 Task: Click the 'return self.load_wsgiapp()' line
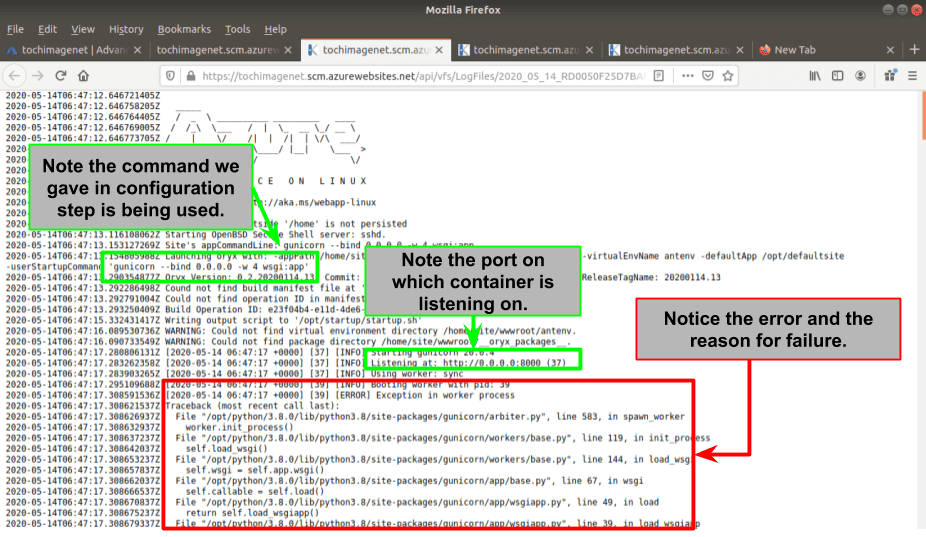pyautogui.click(x=252, y=513)
